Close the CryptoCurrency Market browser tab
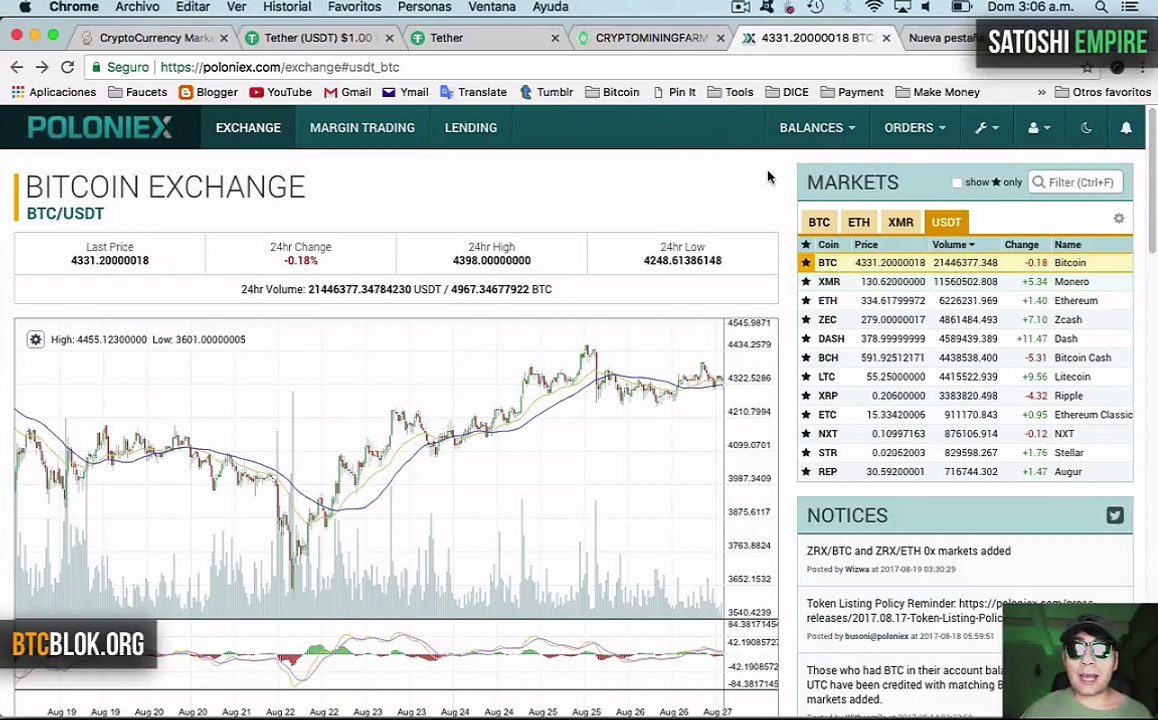1158x720 pixels. 224,38
